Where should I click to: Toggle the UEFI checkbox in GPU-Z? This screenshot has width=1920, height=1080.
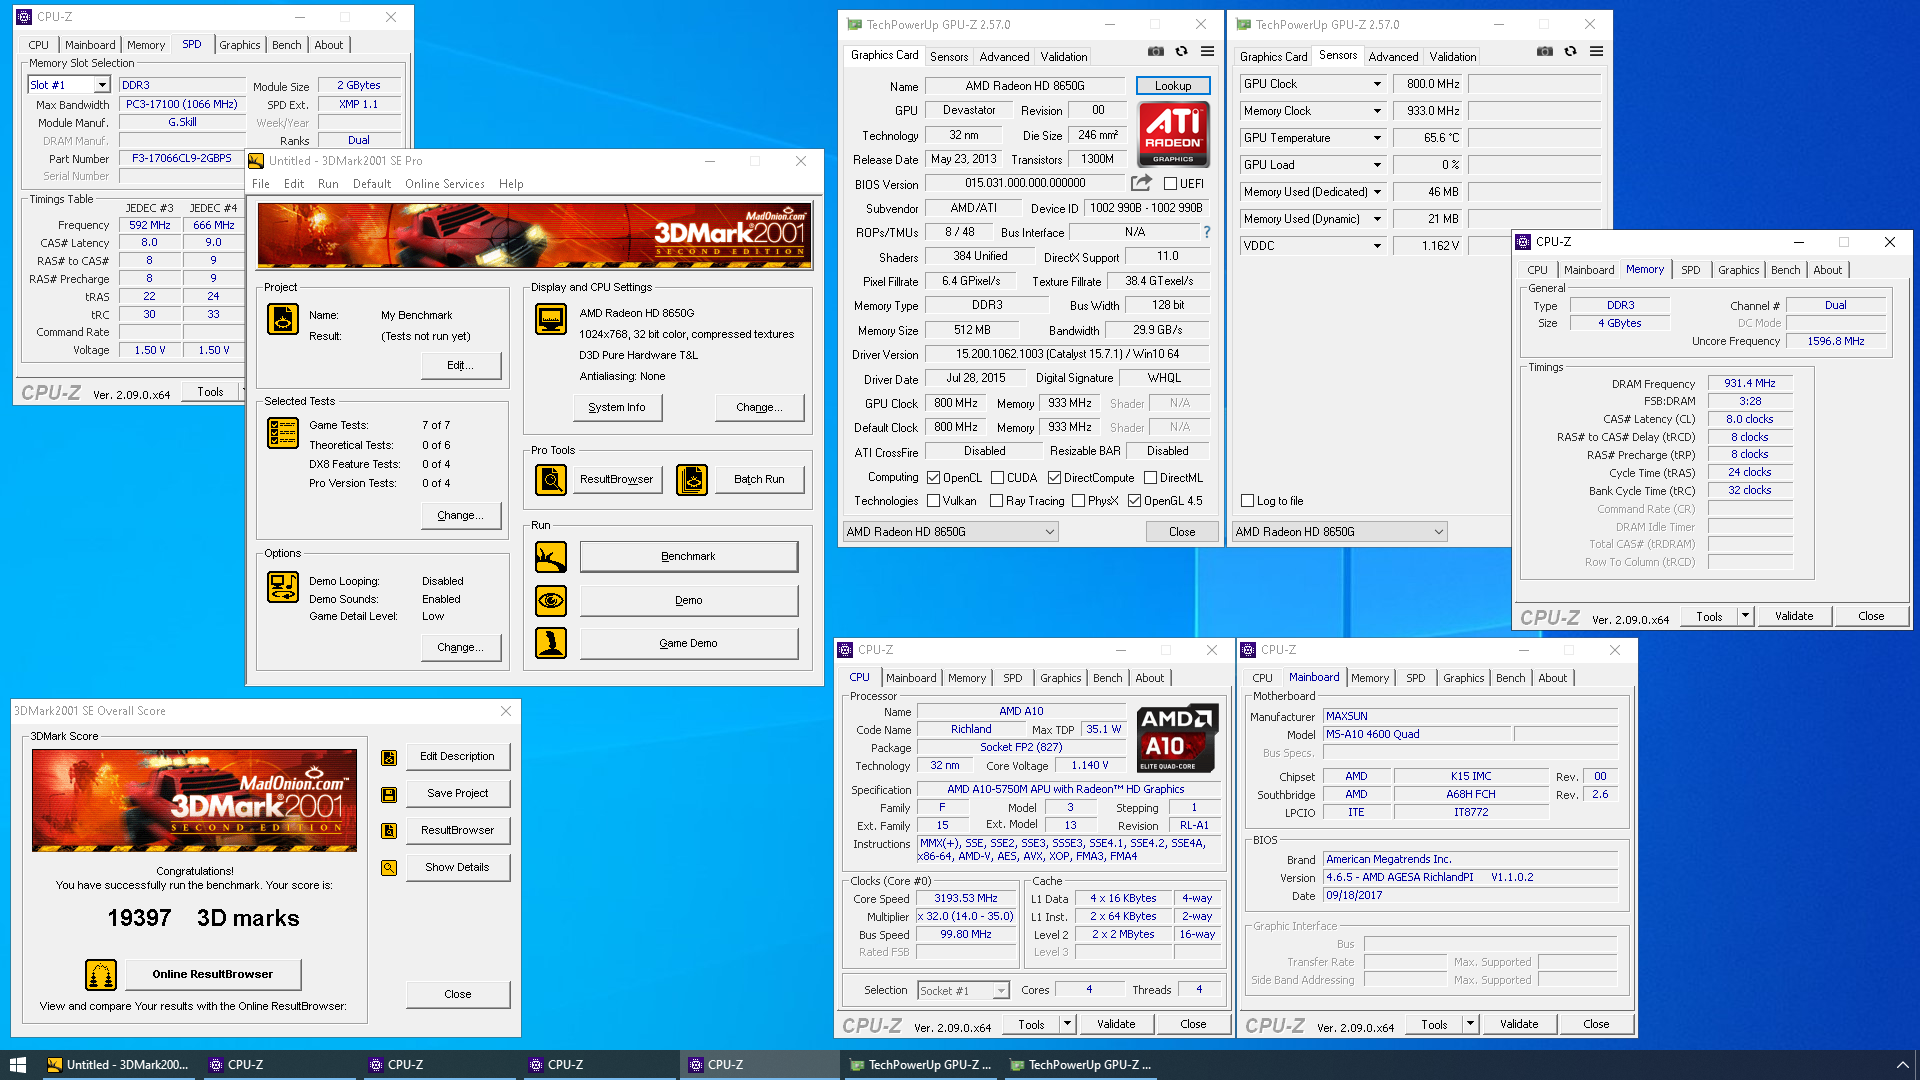tap(1170, 184)
